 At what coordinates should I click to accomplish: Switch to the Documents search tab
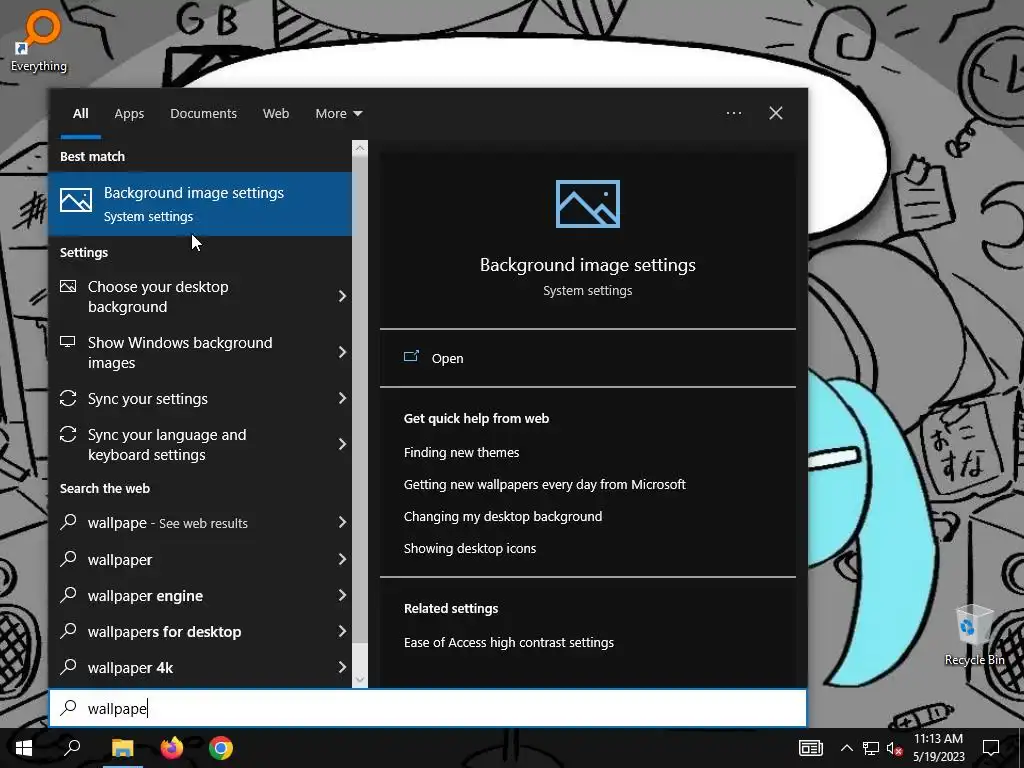point(204,114)
